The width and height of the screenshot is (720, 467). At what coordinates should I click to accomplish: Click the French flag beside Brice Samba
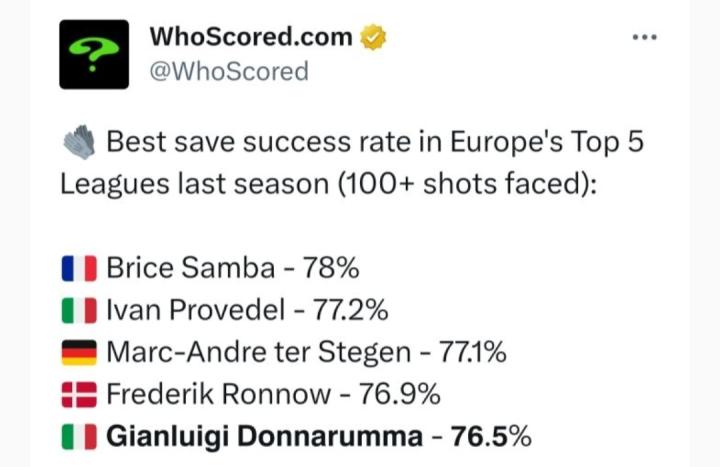click(x=78, y=269)
